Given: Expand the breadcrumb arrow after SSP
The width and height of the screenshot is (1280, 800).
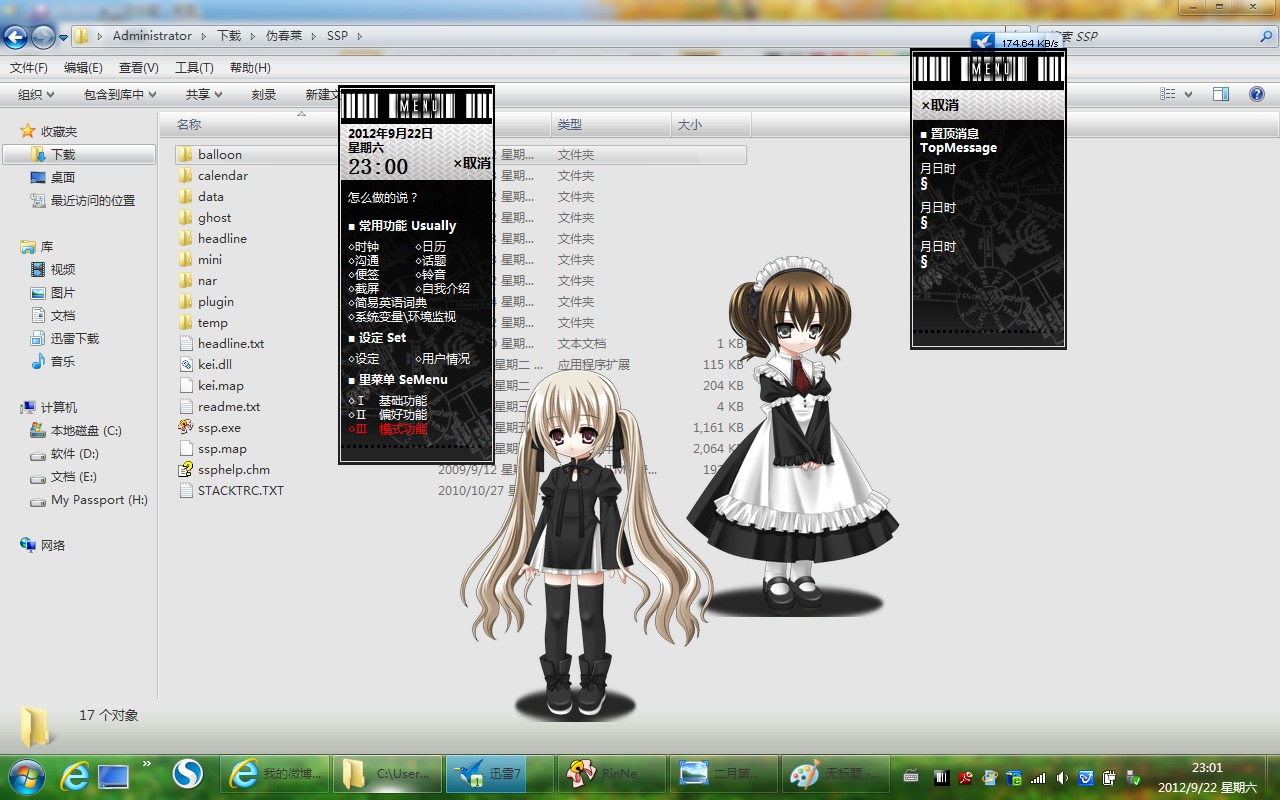Looking at the screenshot, I should click(359, 36).
